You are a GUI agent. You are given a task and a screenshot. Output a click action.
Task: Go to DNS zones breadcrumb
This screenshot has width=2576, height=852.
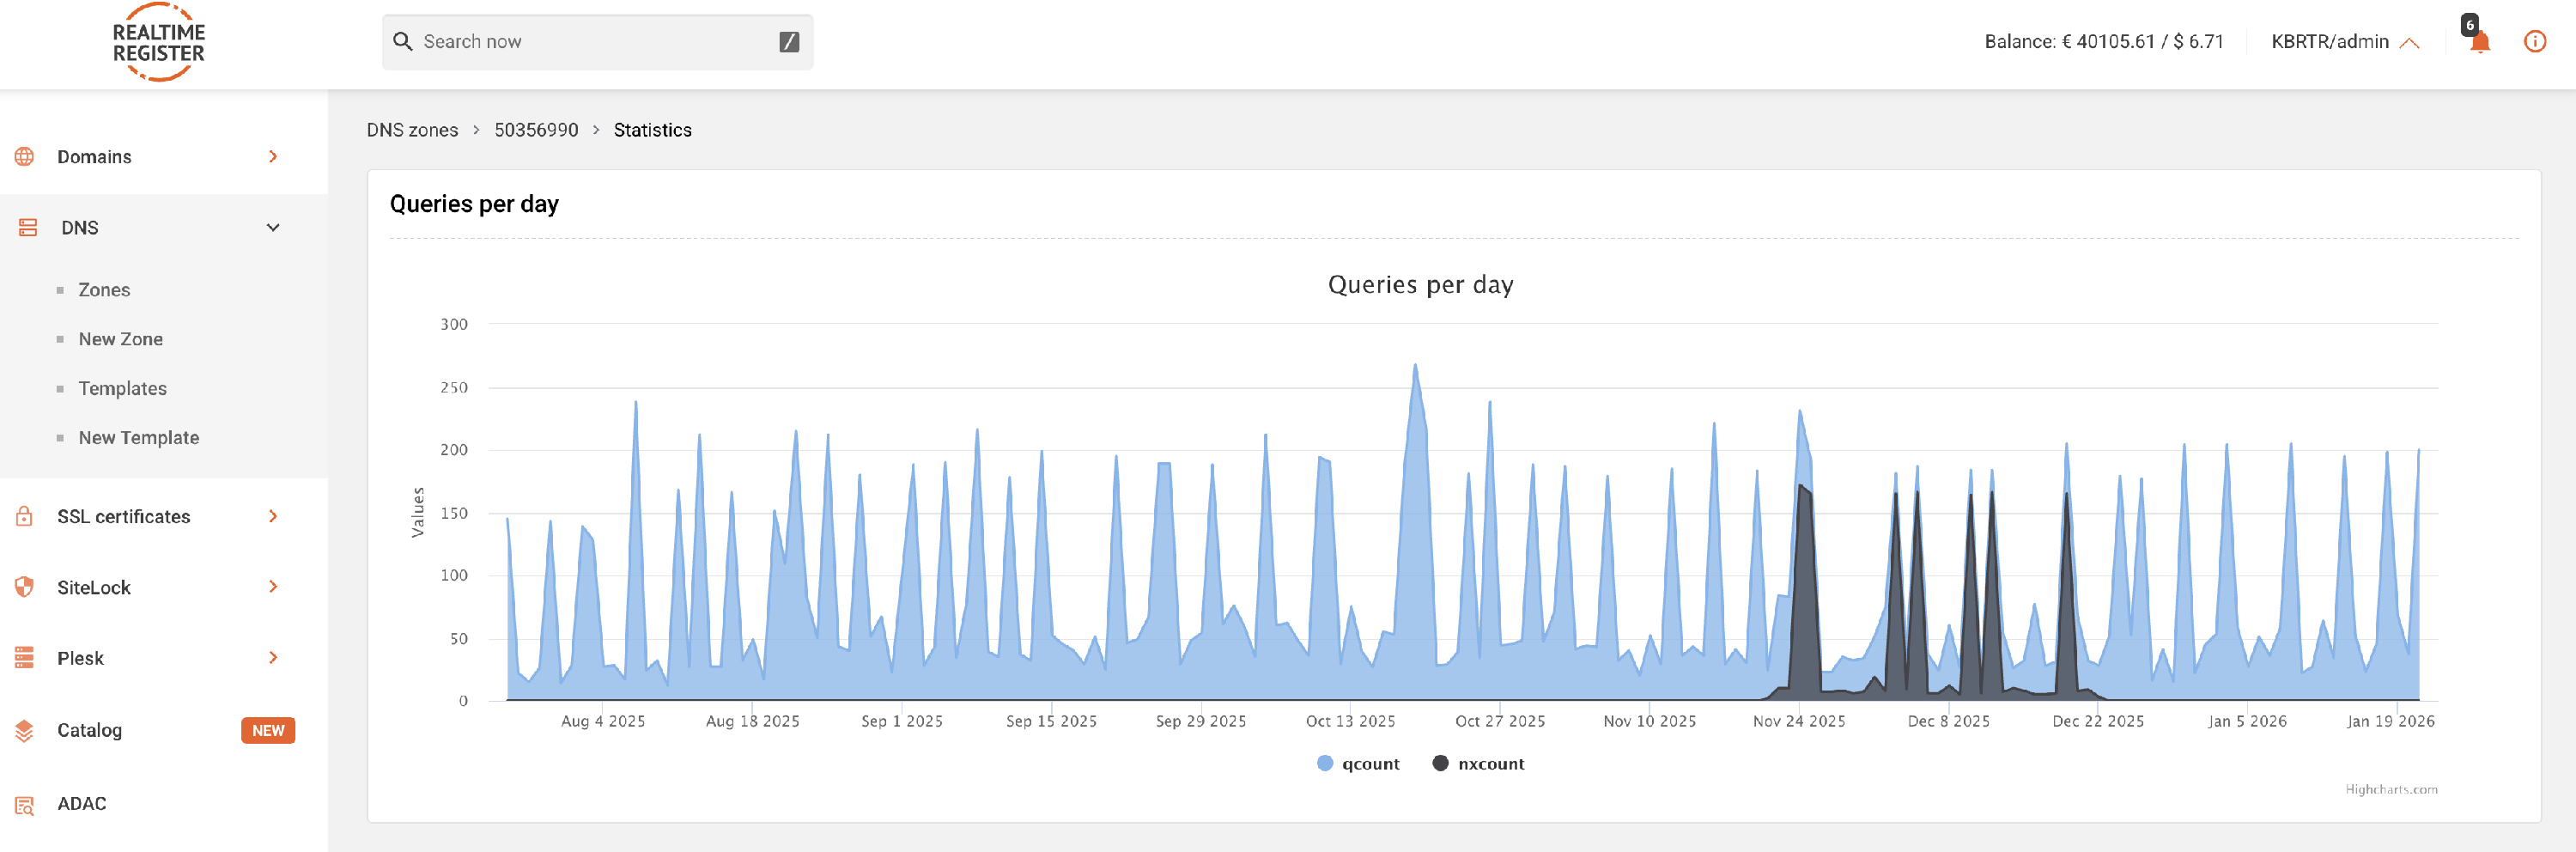click(412, 130)
